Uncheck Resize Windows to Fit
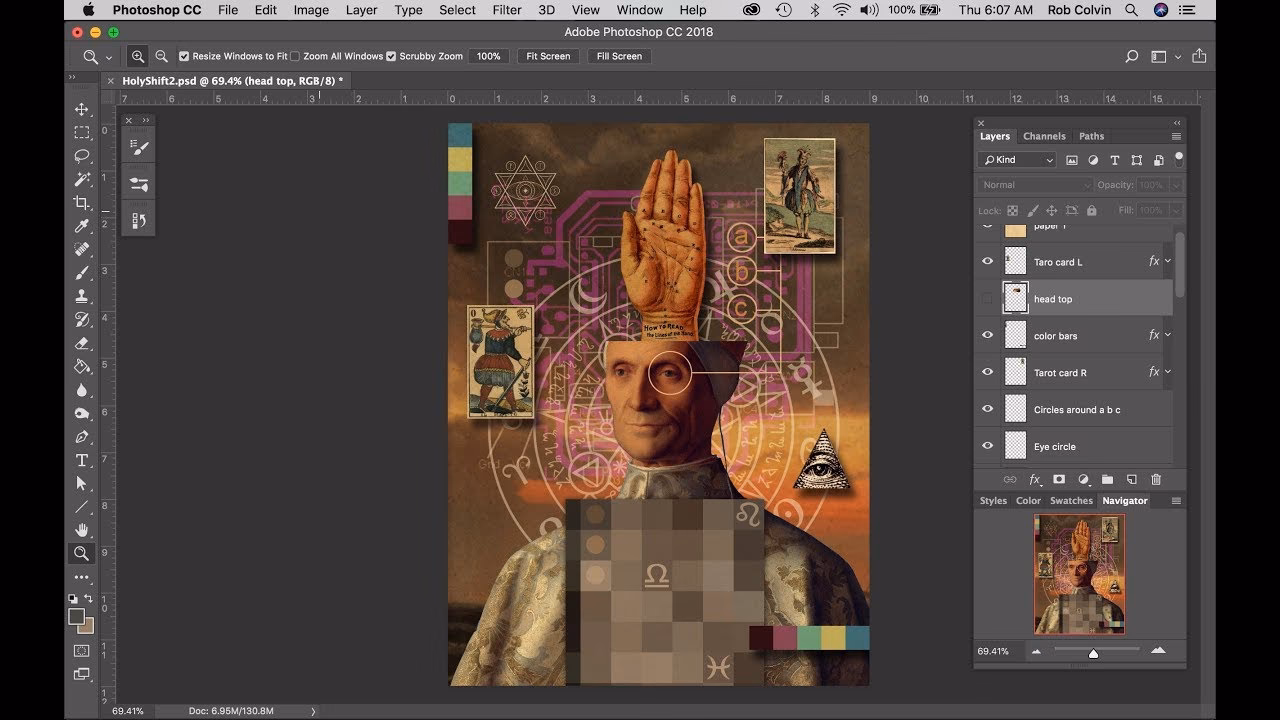The image size is (1280, 720). tap(185, 56)
